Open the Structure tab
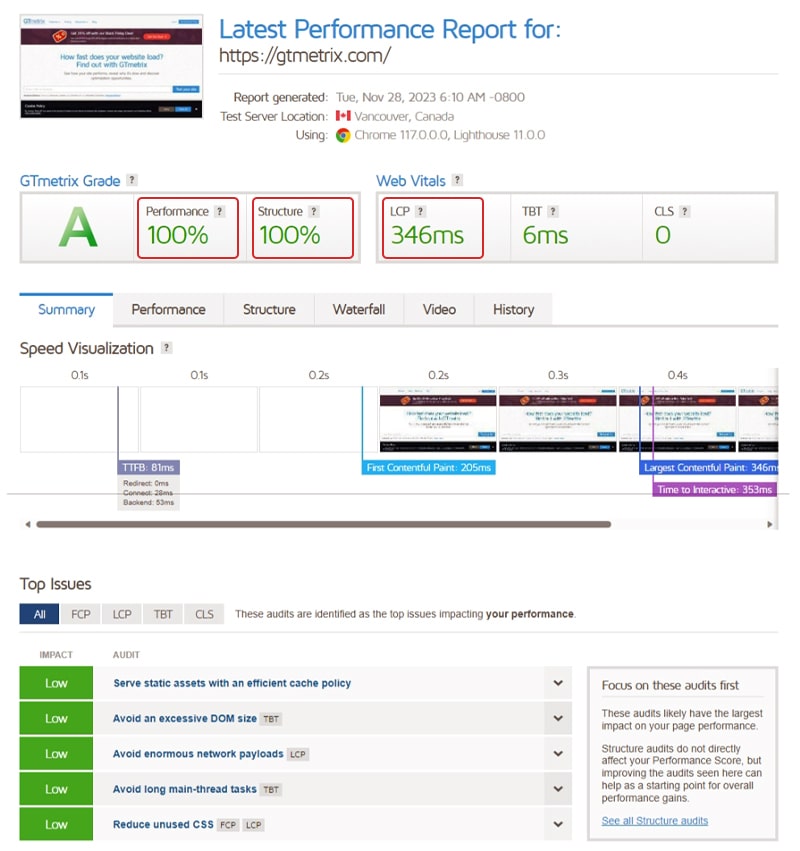This screenshot has height=851, width=800. 269,309
